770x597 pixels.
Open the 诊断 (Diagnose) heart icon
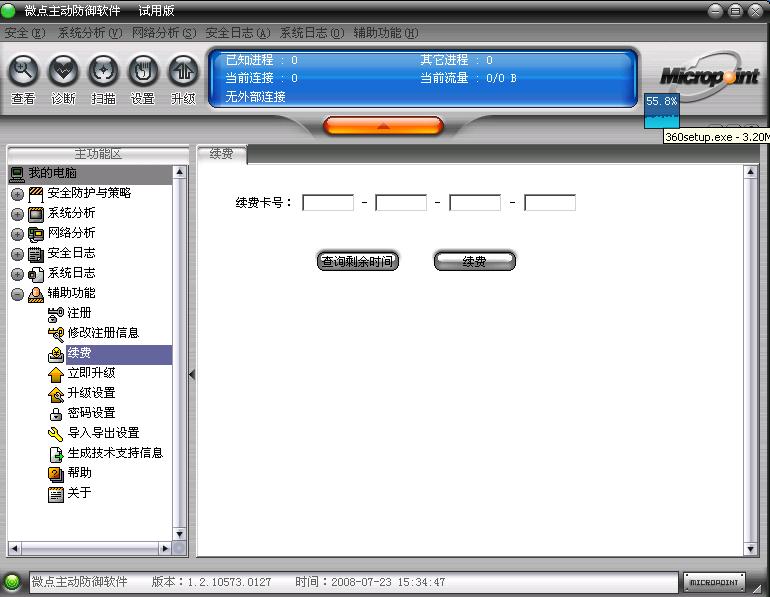[63, 71]
